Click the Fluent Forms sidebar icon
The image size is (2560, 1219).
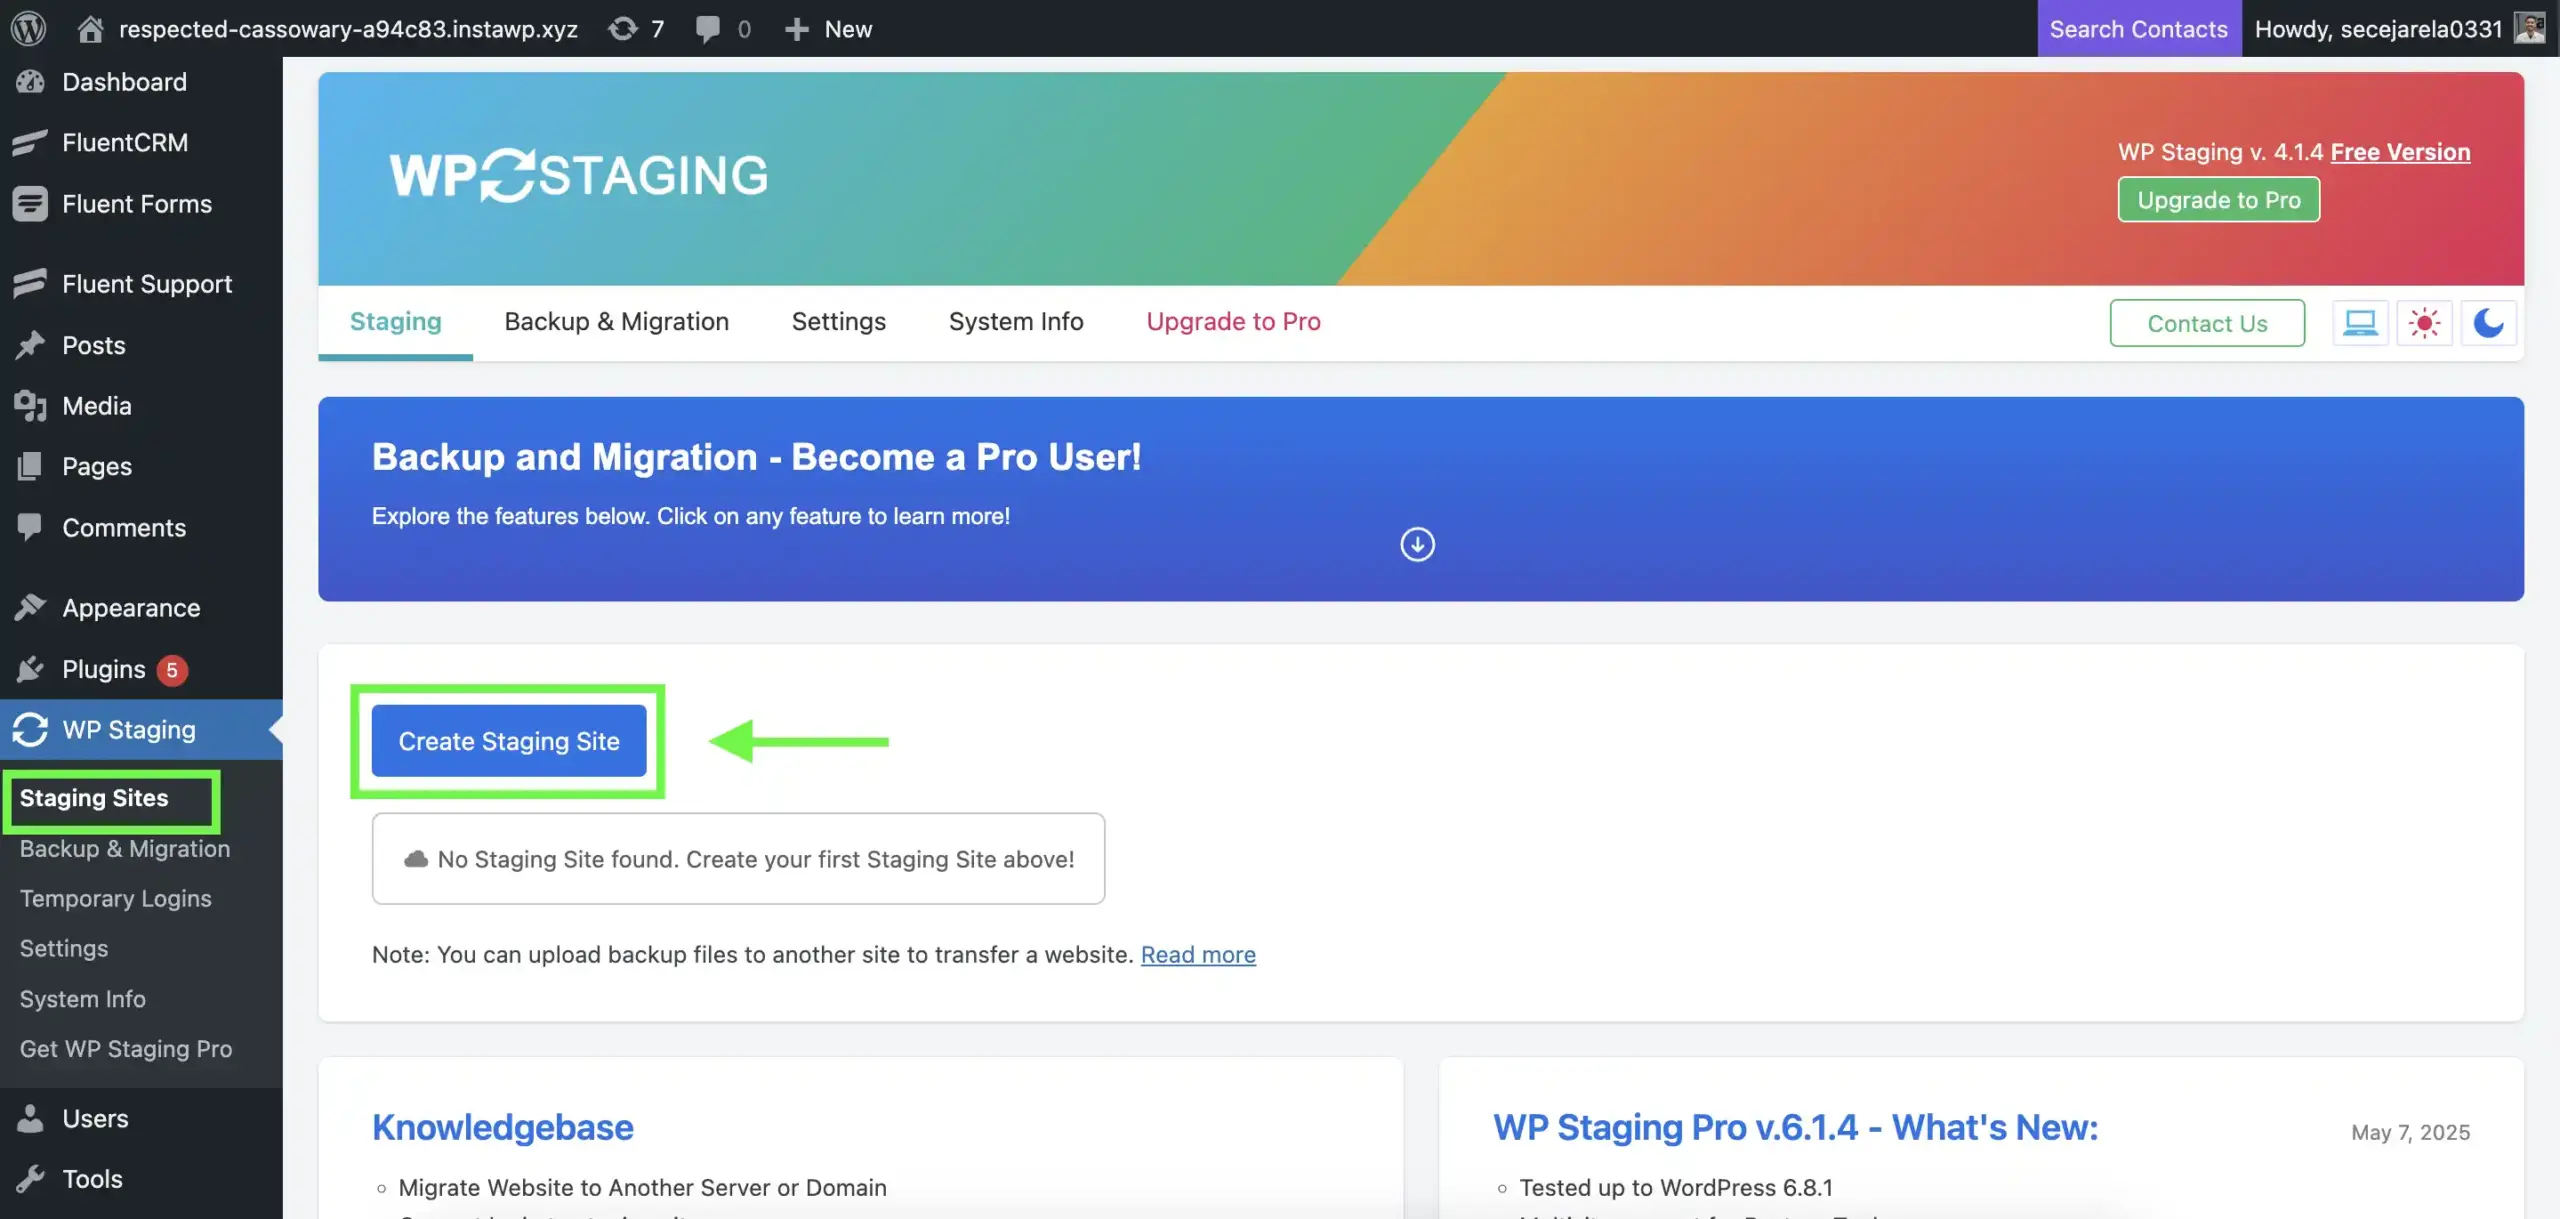(x=30, y=203)
